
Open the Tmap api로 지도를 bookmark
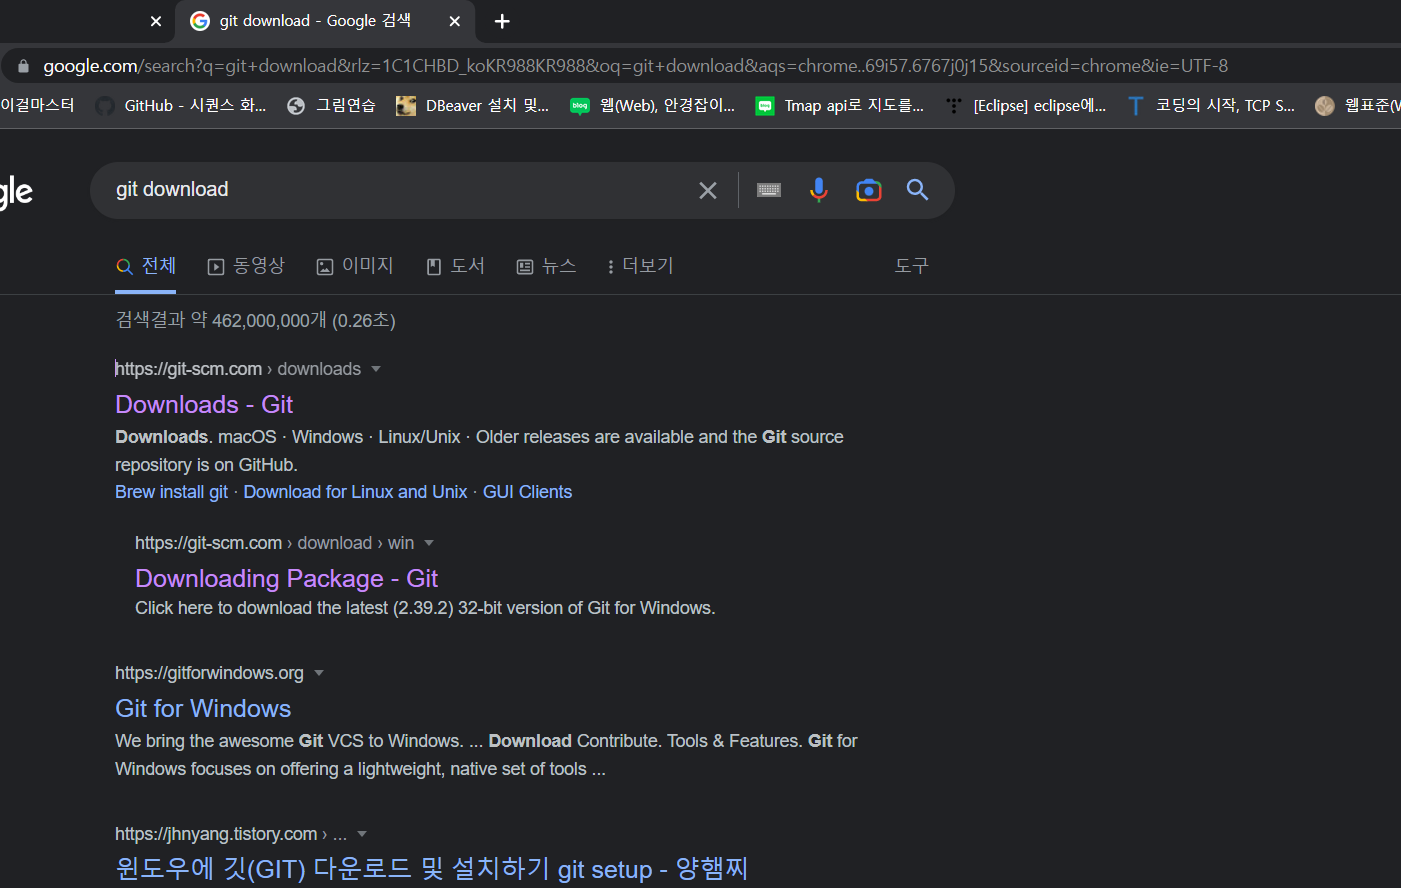(840, 106)
